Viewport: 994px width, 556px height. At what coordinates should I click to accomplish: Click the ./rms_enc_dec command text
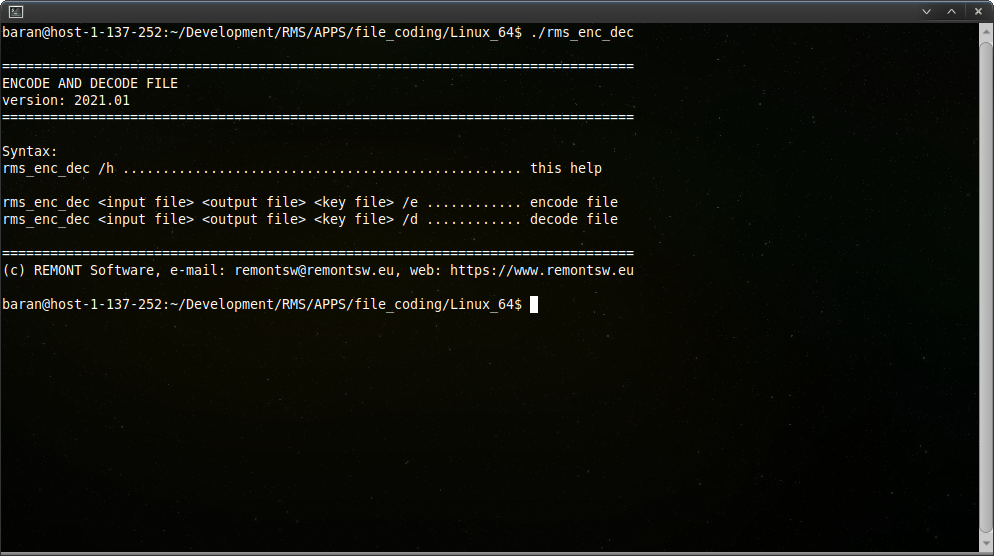point(582,32)
